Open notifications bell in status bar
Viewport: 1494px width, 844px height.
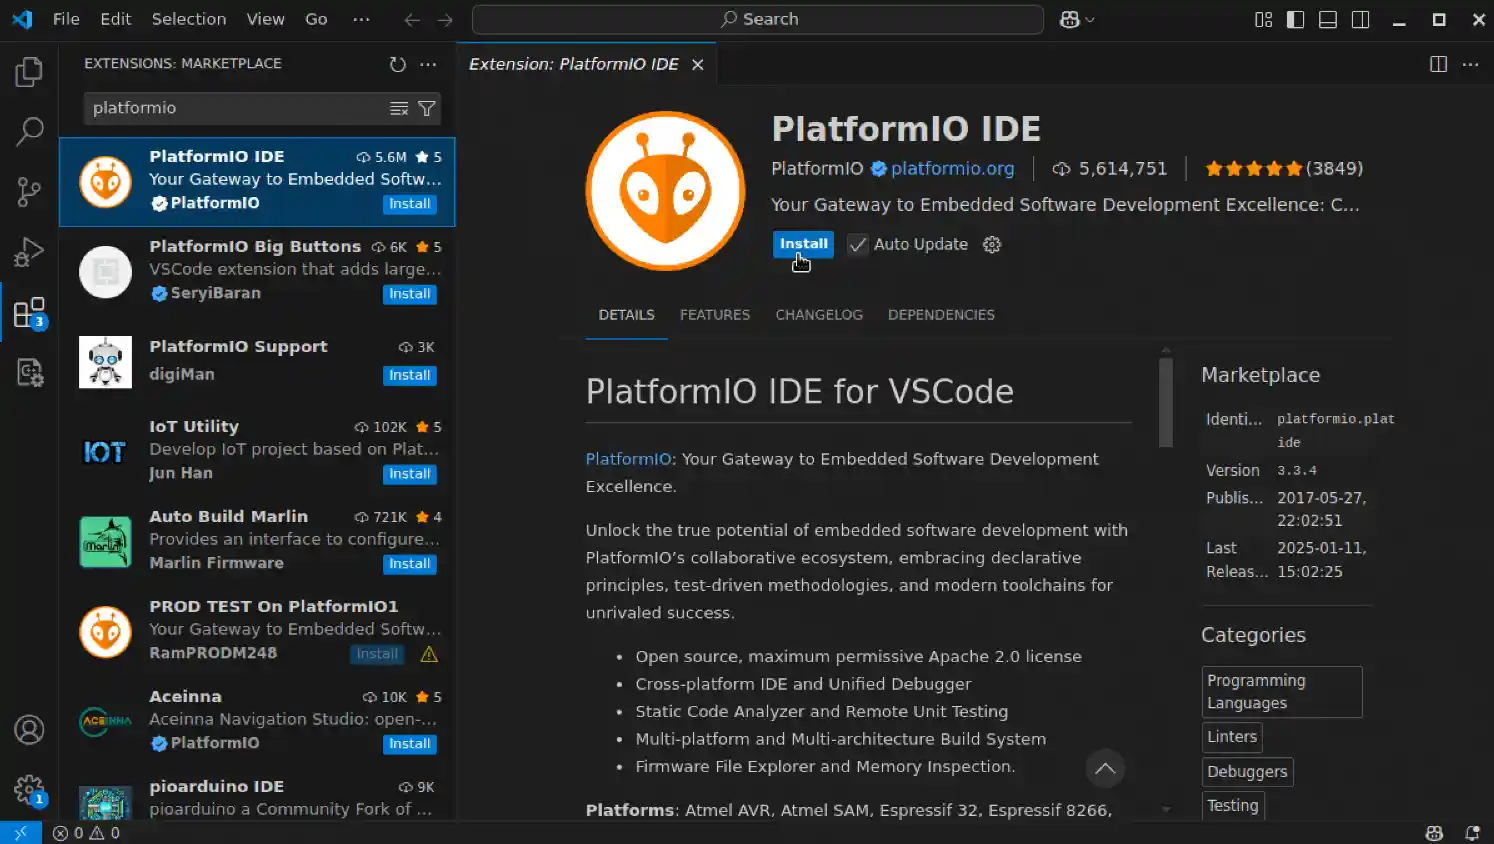(1472, 833)
